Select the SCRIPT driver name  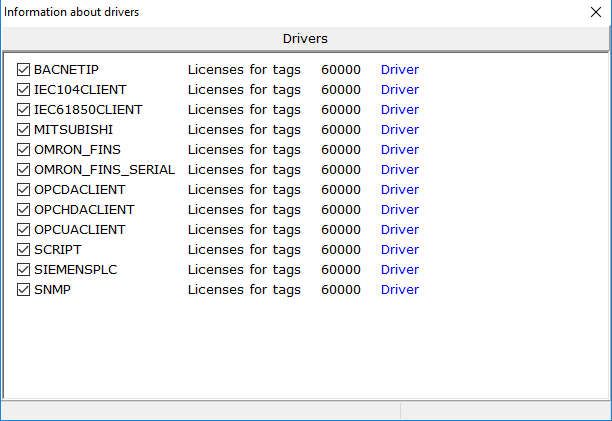point(58,249)
